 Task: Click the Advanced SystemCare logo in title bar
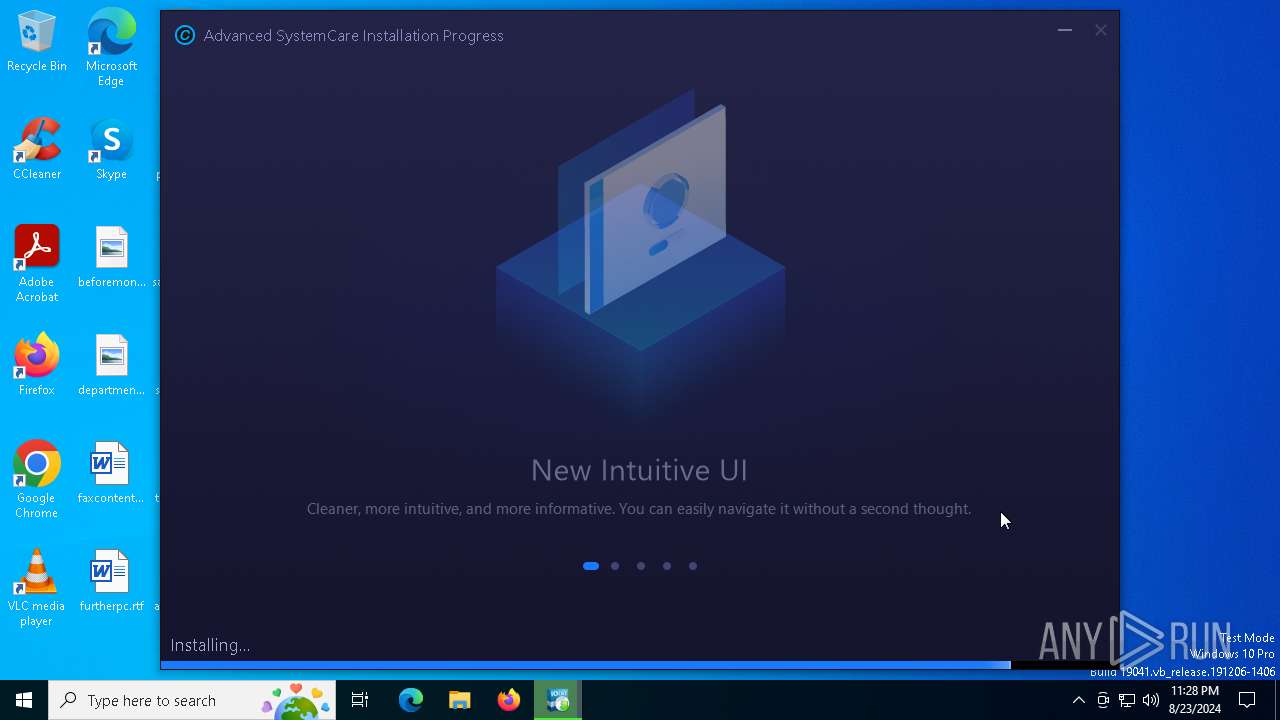click(185, 35)
